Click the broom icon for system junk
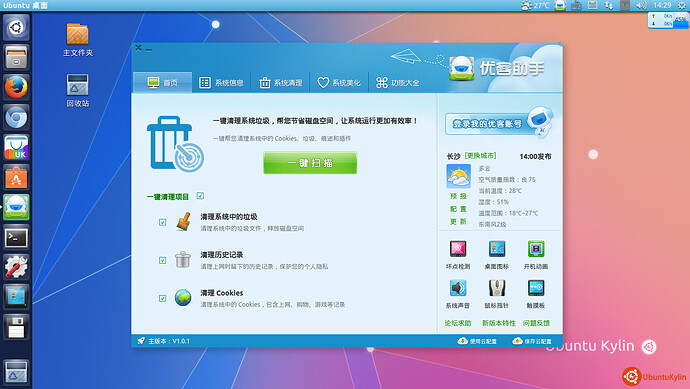 pos(184,221)
